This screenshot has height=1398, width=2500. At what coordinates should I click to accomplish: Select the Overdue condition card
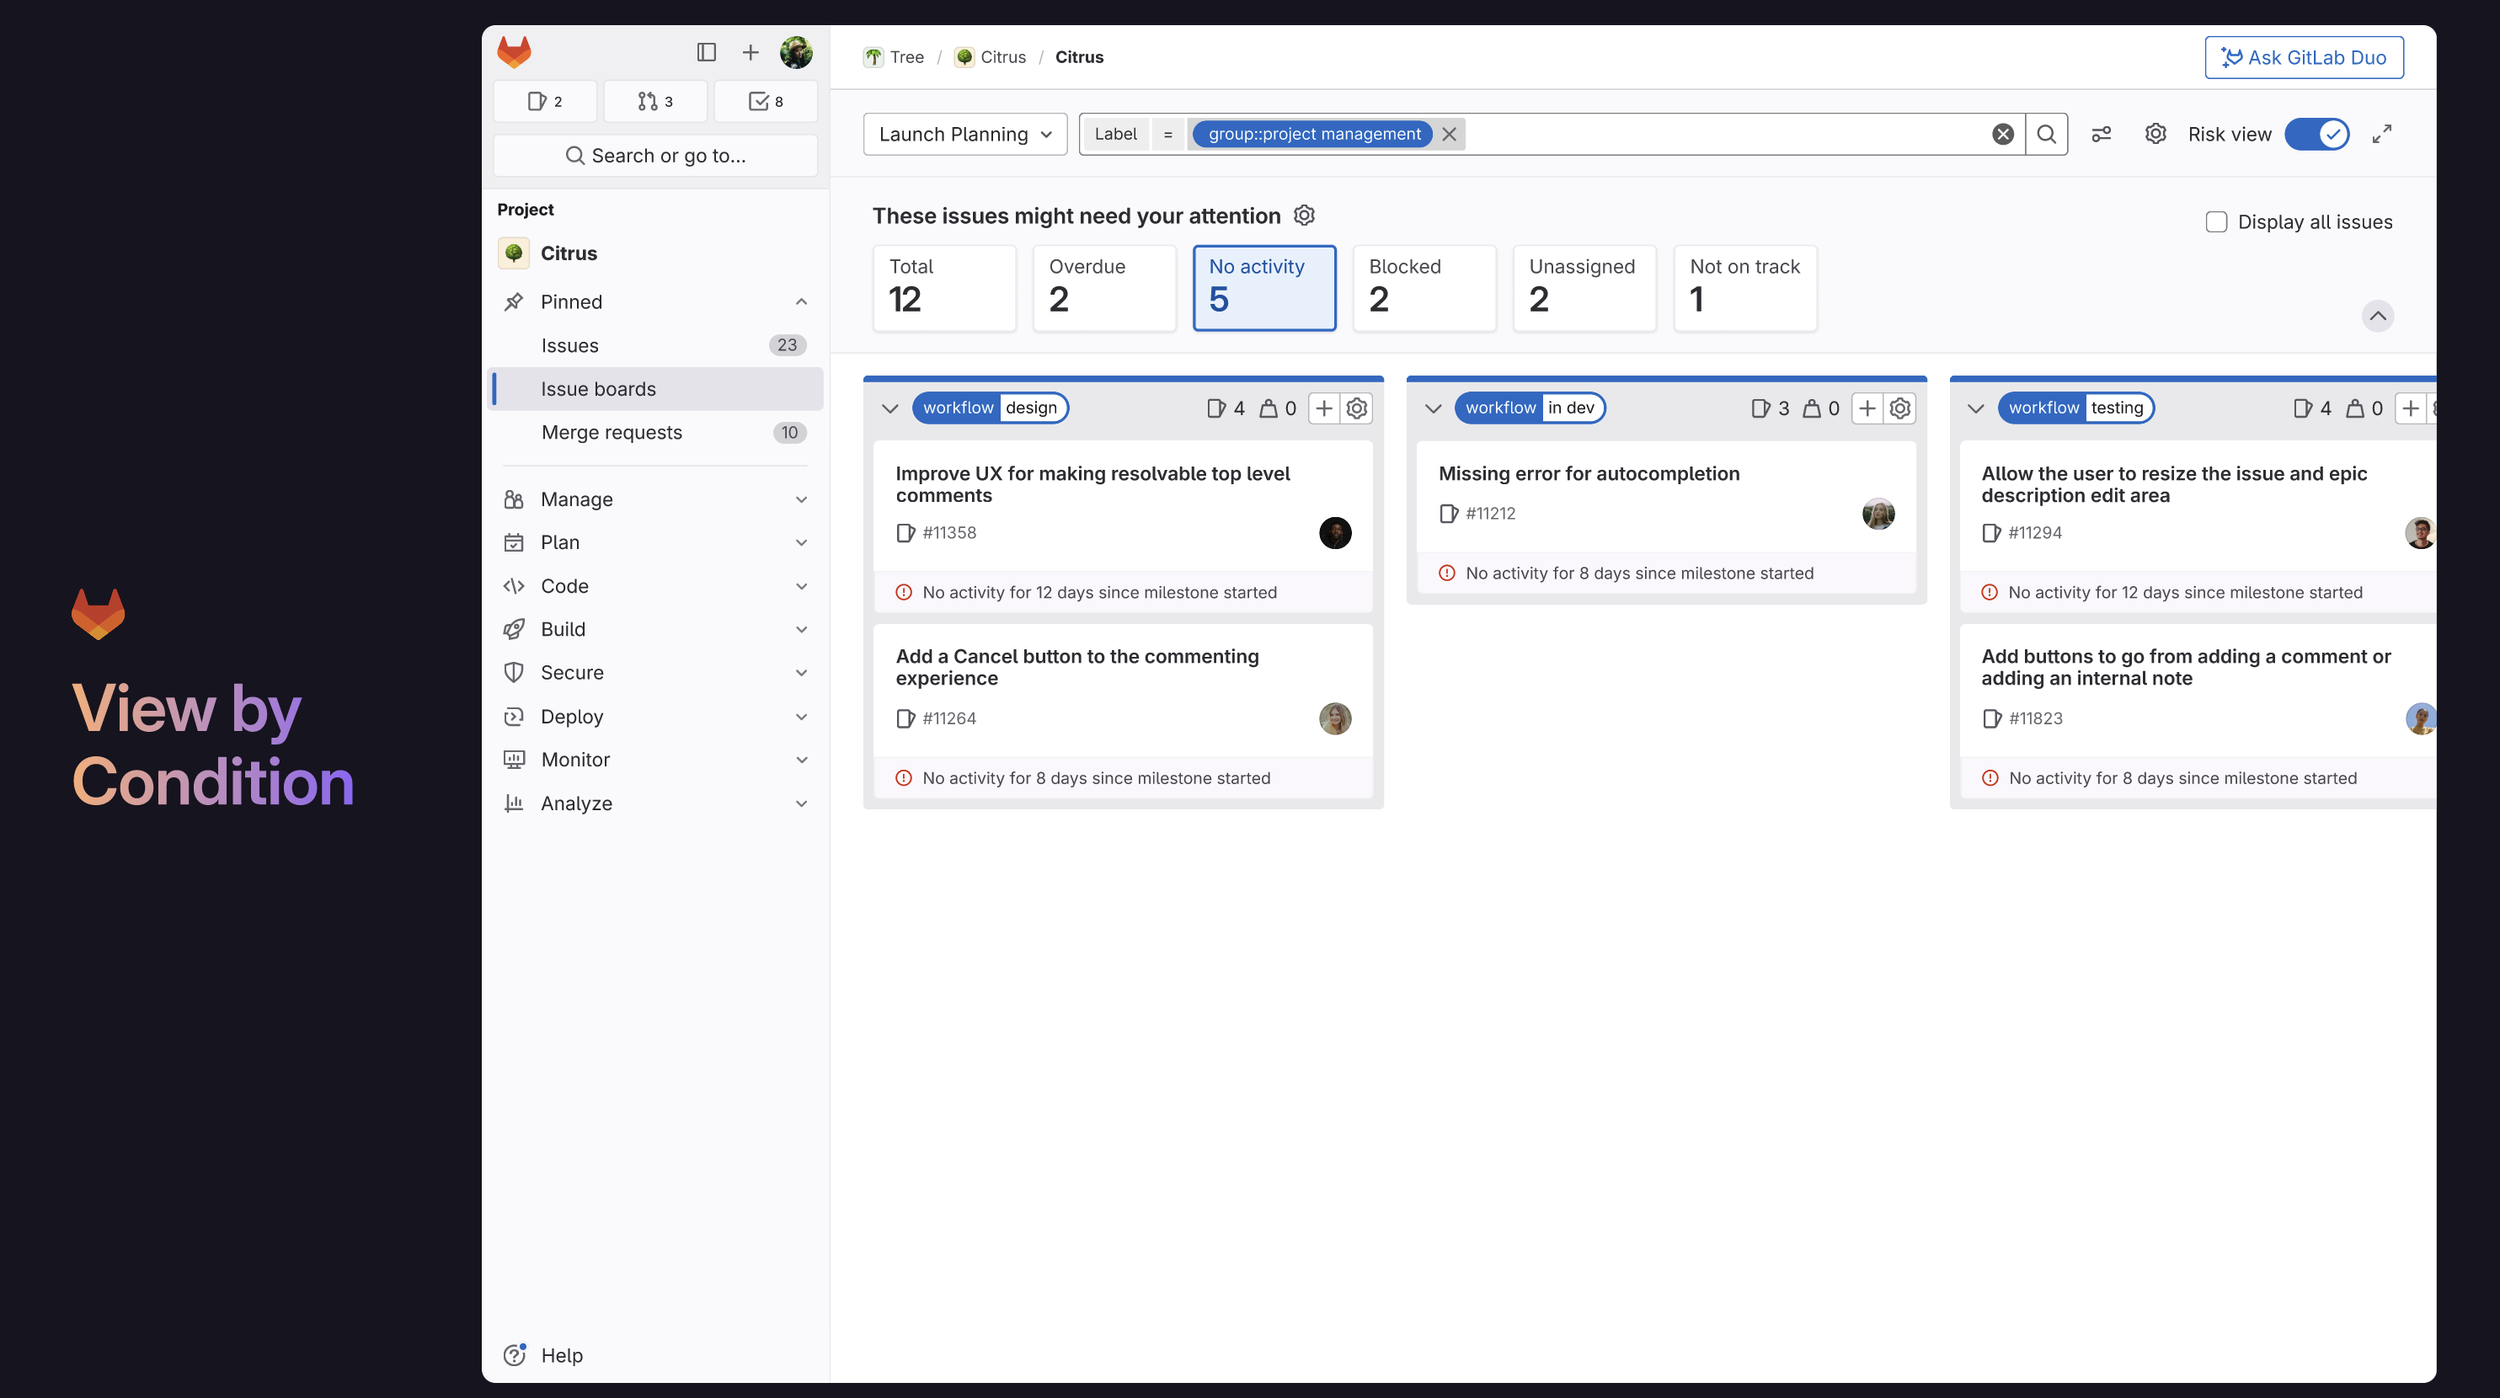point(1104,287)
